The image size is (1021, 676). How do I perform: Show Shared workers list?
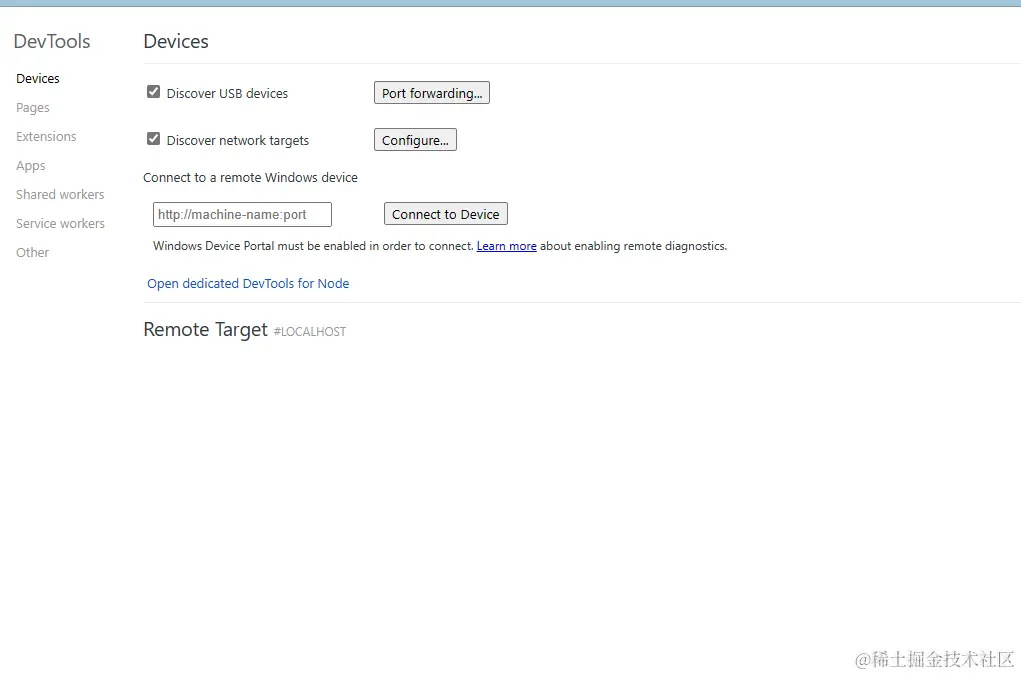click(x=60, y=195)
